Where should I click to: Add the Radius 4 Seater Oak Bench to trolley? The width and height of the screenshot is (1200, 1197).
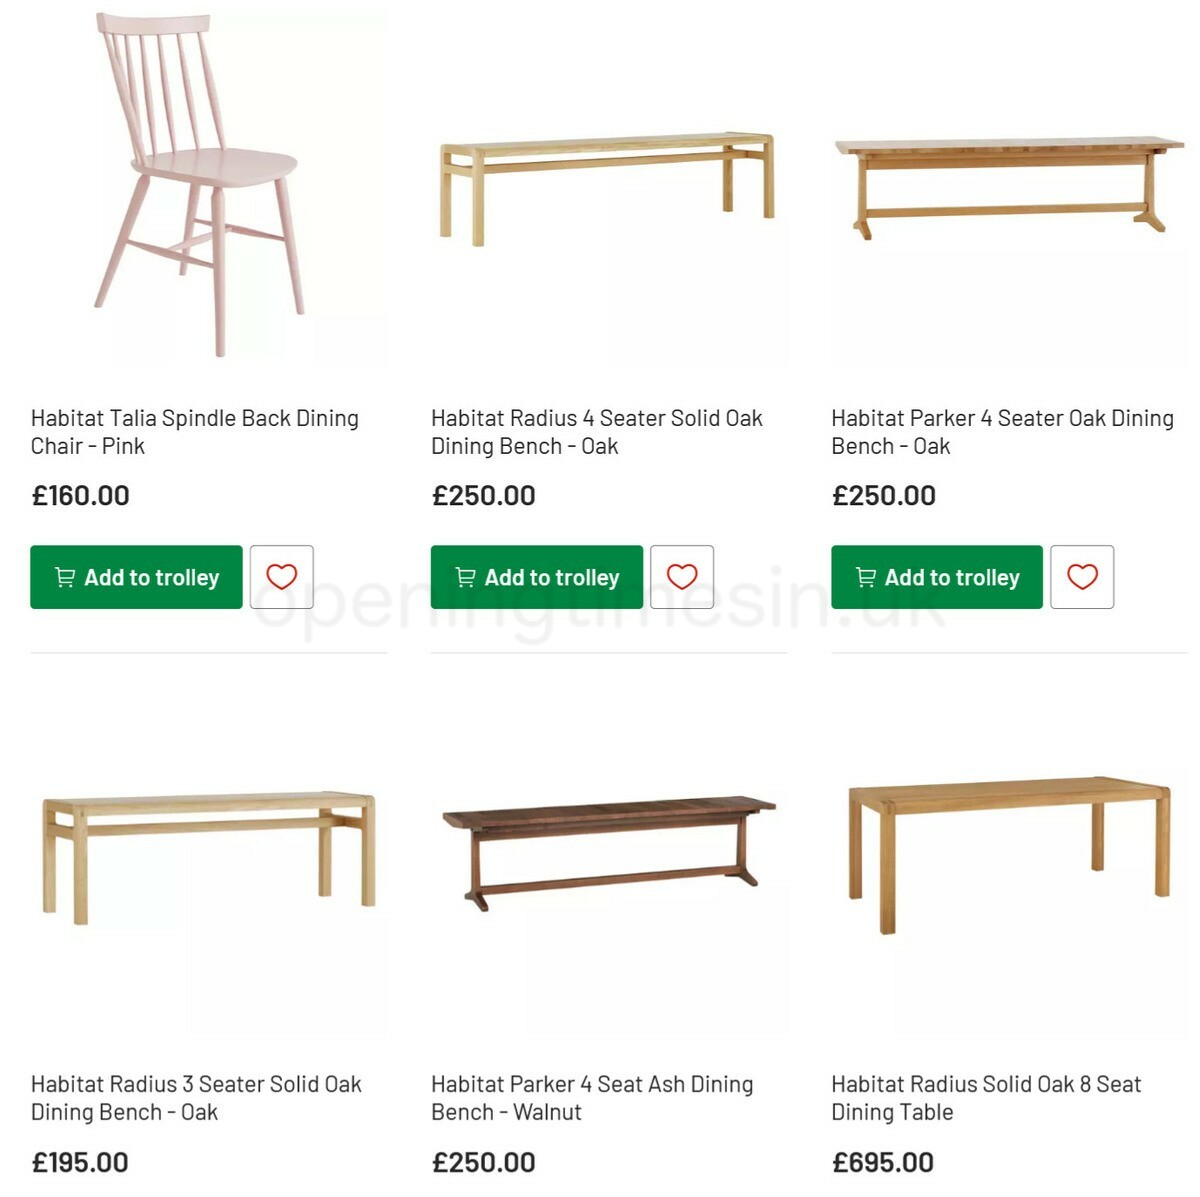pos(534,577)
